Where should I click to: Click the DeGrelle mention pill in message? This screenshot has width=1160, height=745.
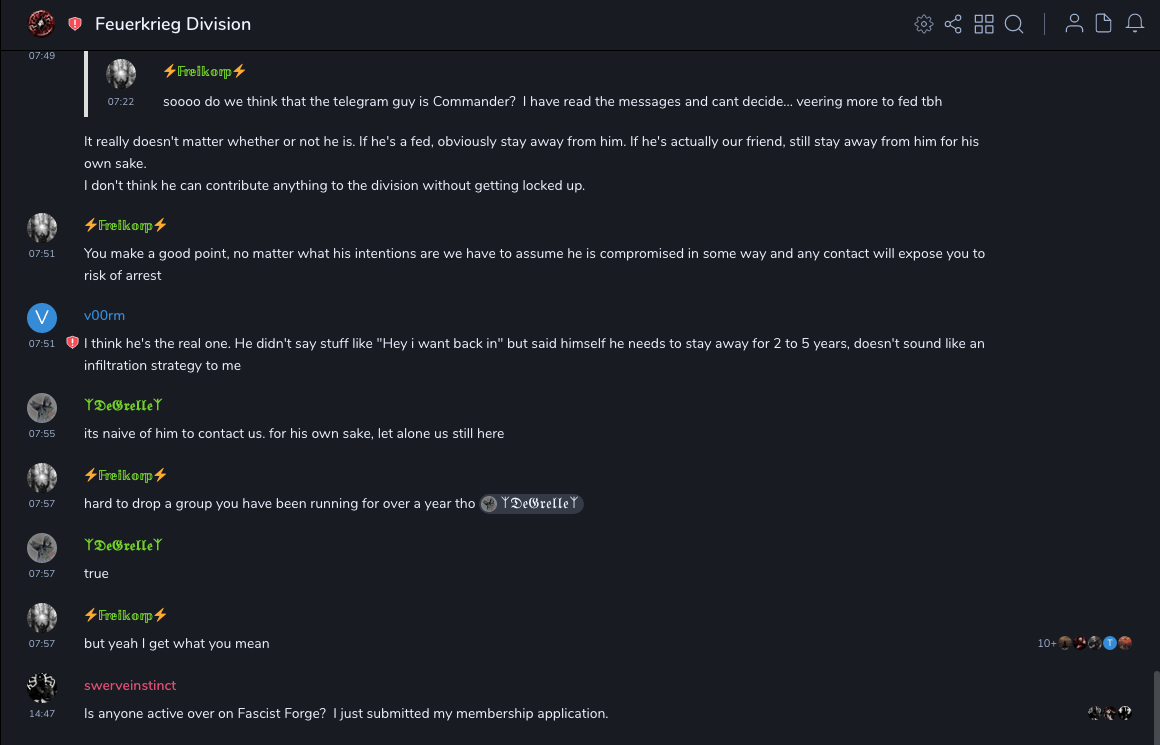click(531, 504)
